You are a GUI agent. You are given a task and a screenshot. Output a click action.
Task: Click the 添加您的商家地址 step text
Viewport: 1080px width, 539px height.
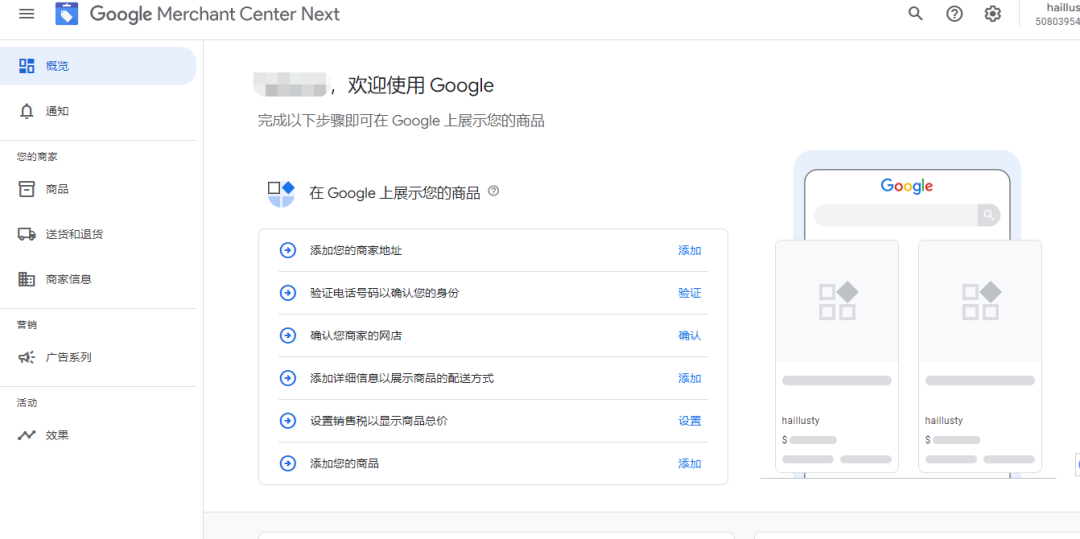pyautogui.click(x=356, y=251)
